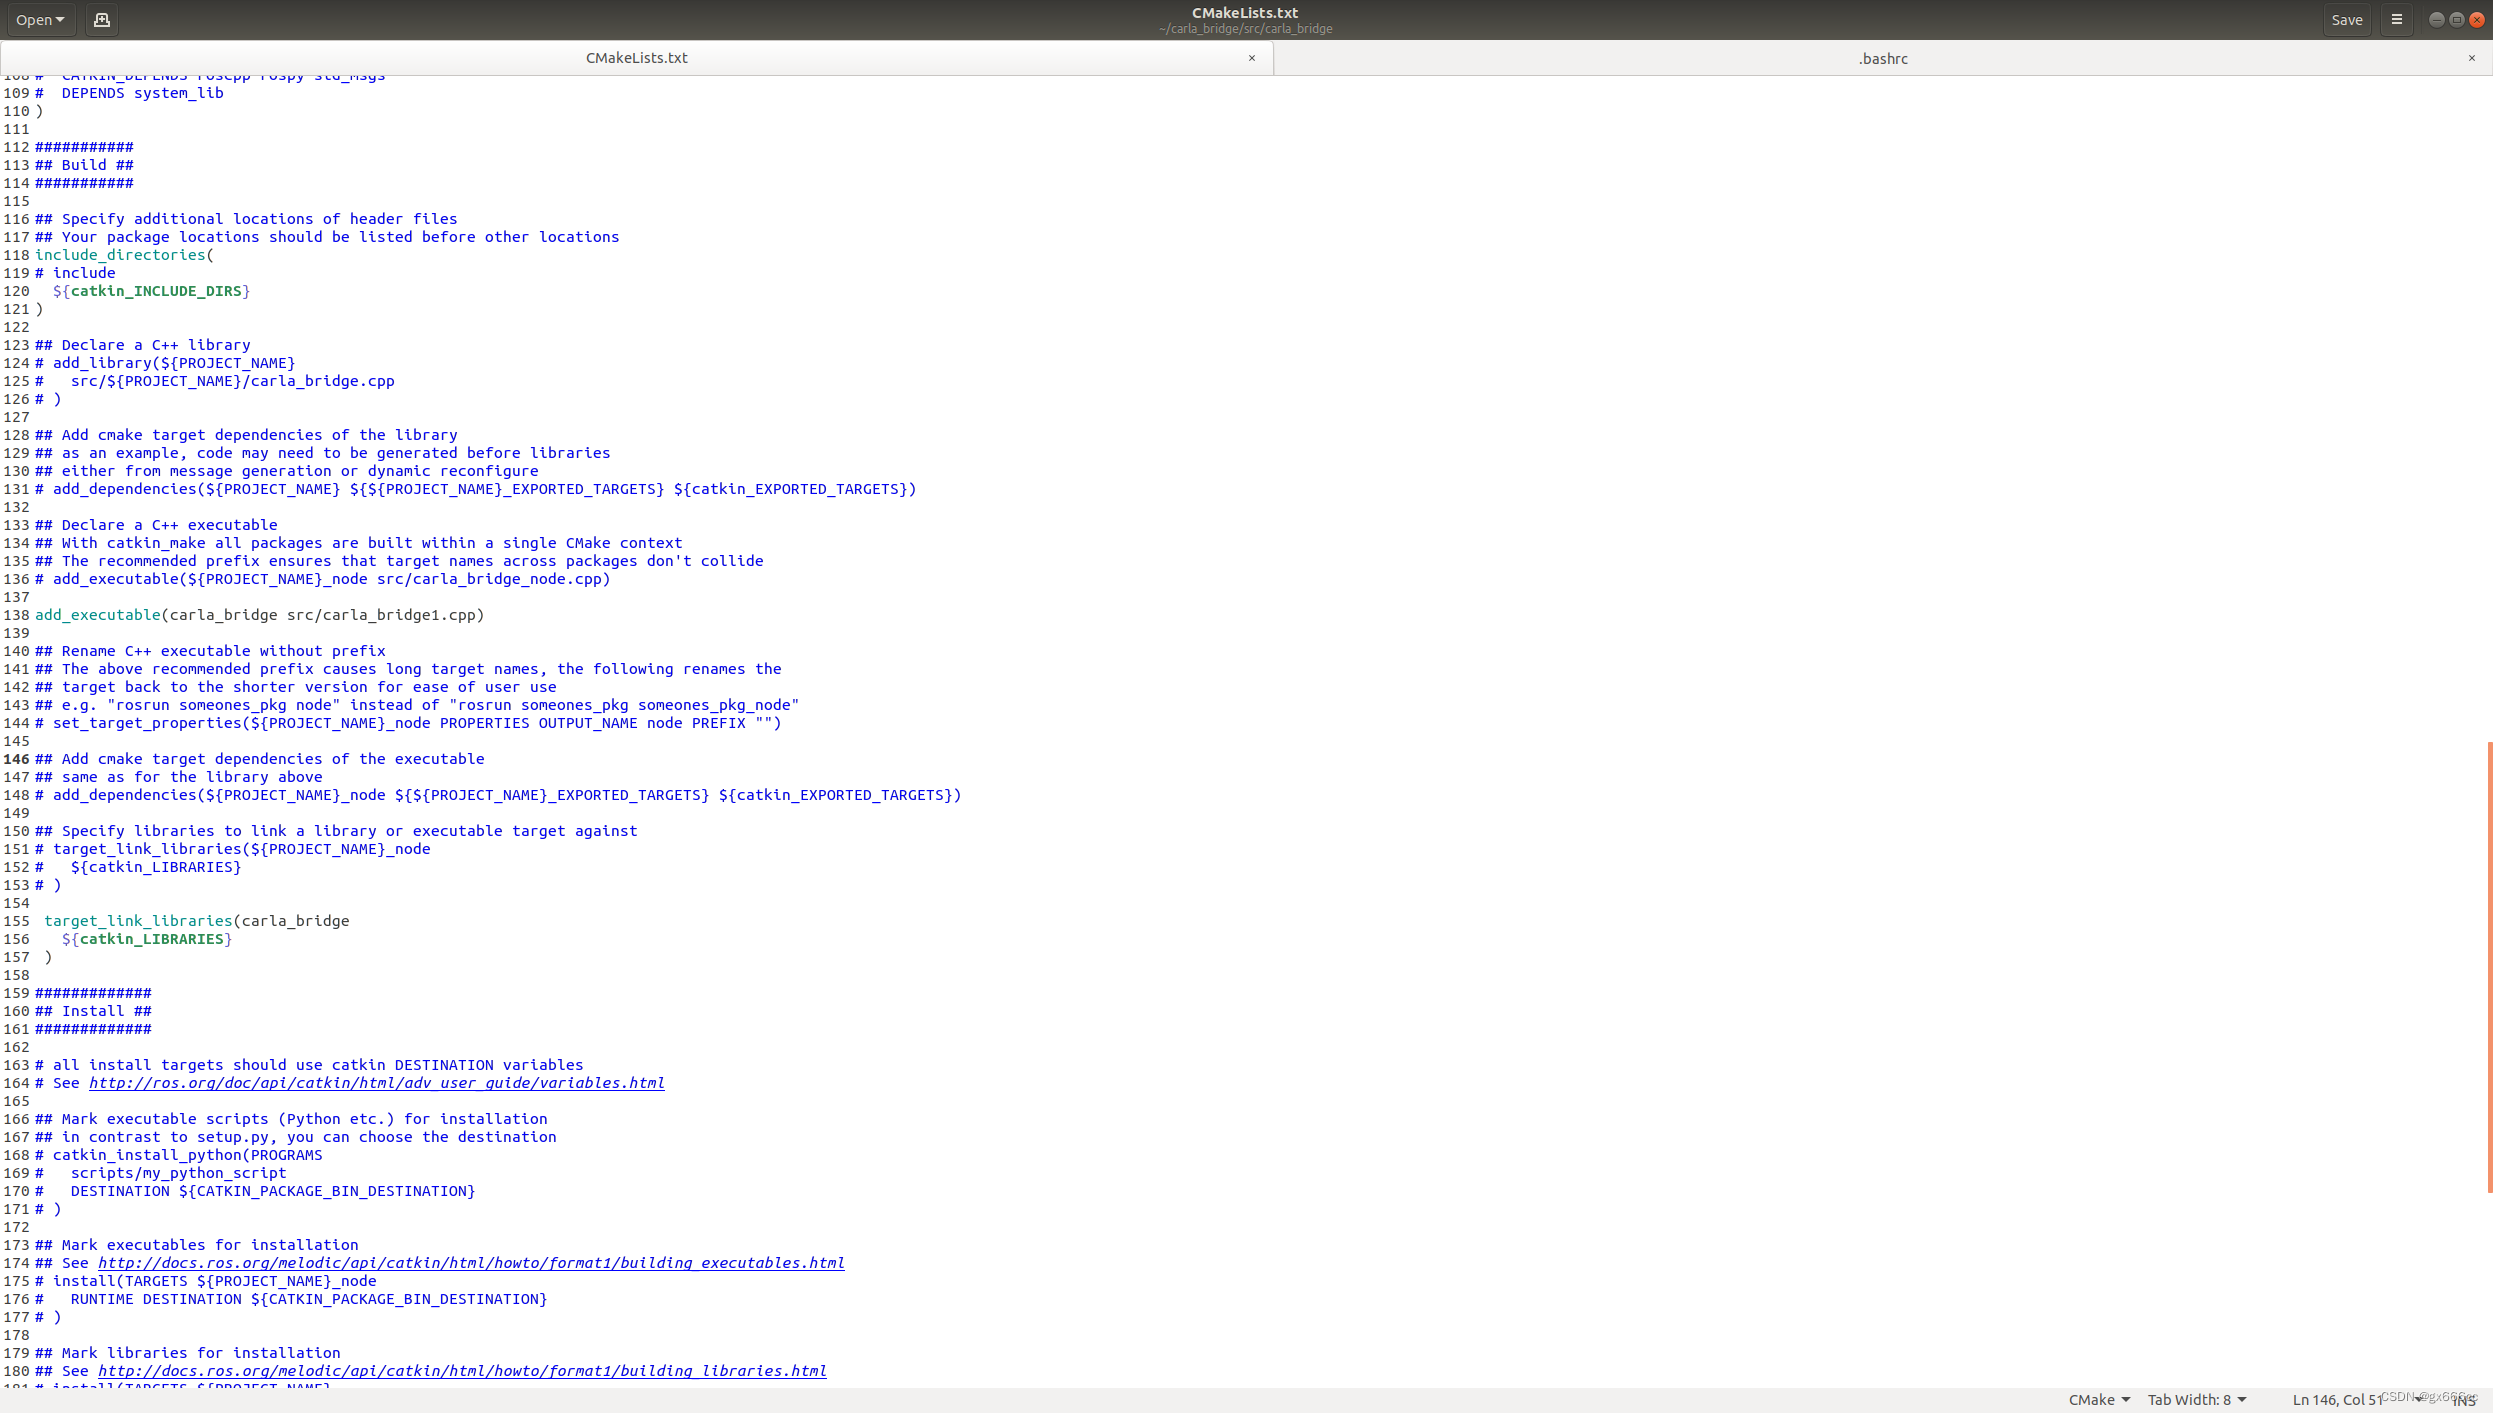Maximize the gedit window
This screenshot has height=1413, width=2493.
tap(2456, 20)
